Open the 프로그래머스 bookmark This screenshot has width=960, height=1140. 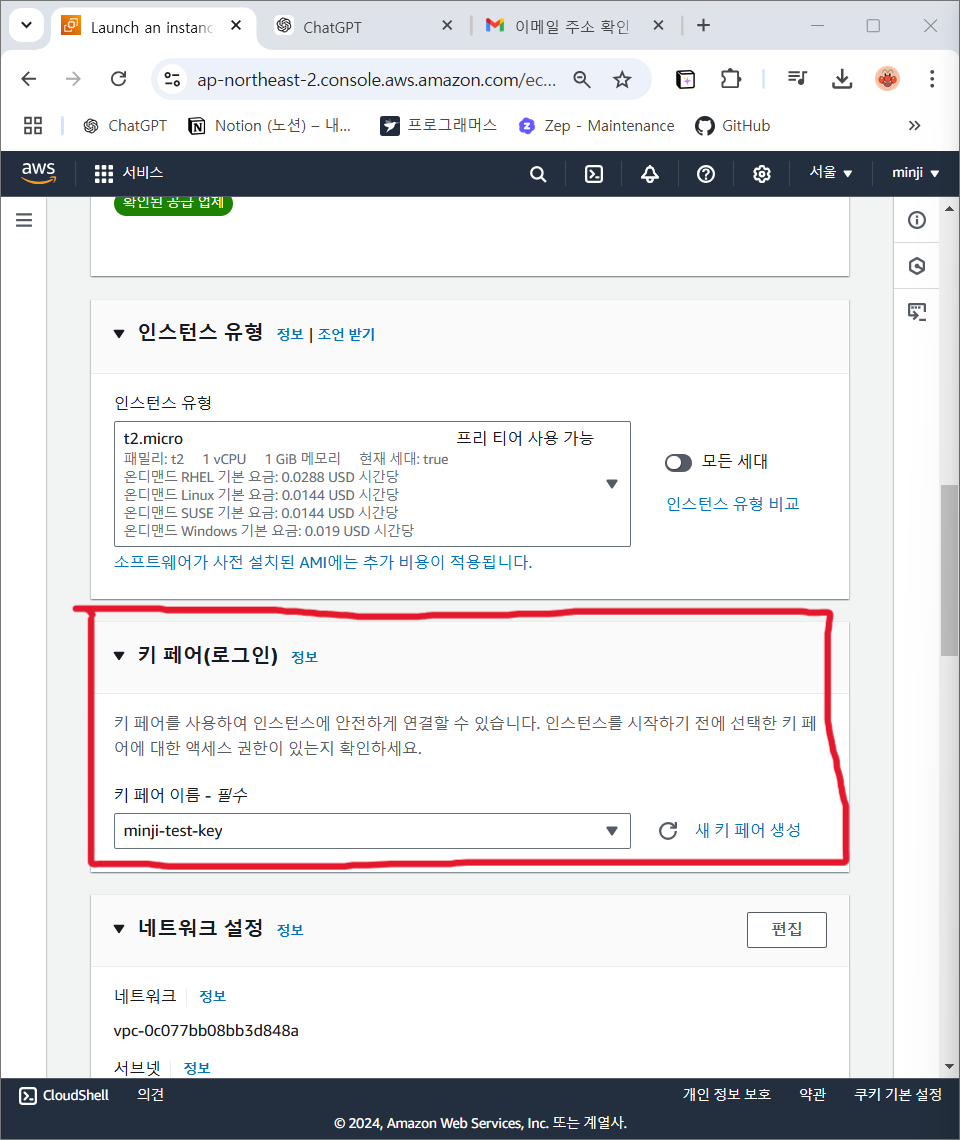click(x=439, y=126)
